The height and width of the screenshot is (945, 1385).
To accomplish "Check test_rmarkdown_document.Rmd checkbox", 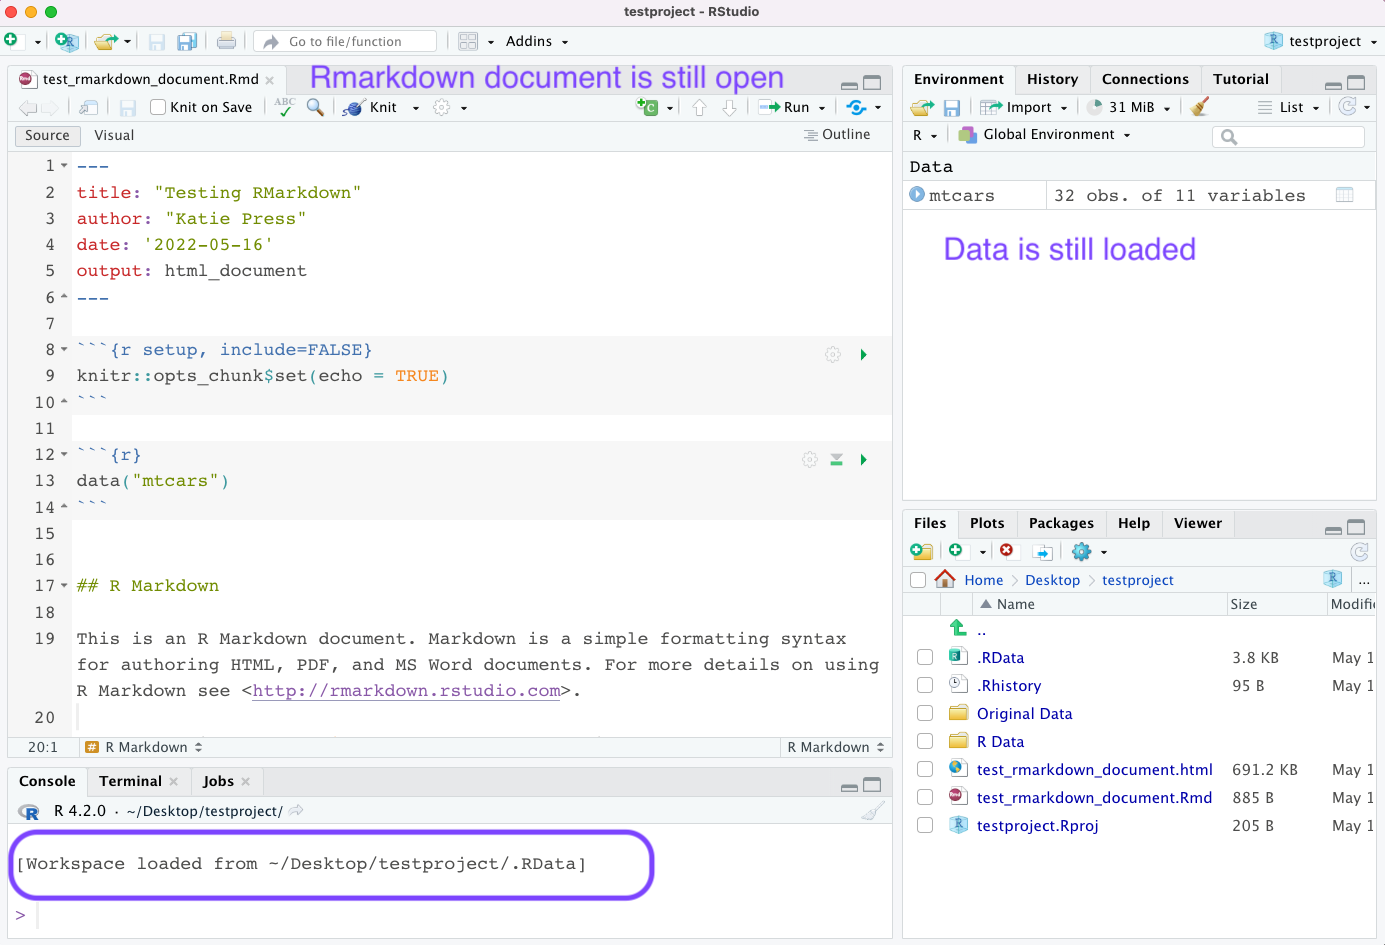I will (x=925, y=797).
